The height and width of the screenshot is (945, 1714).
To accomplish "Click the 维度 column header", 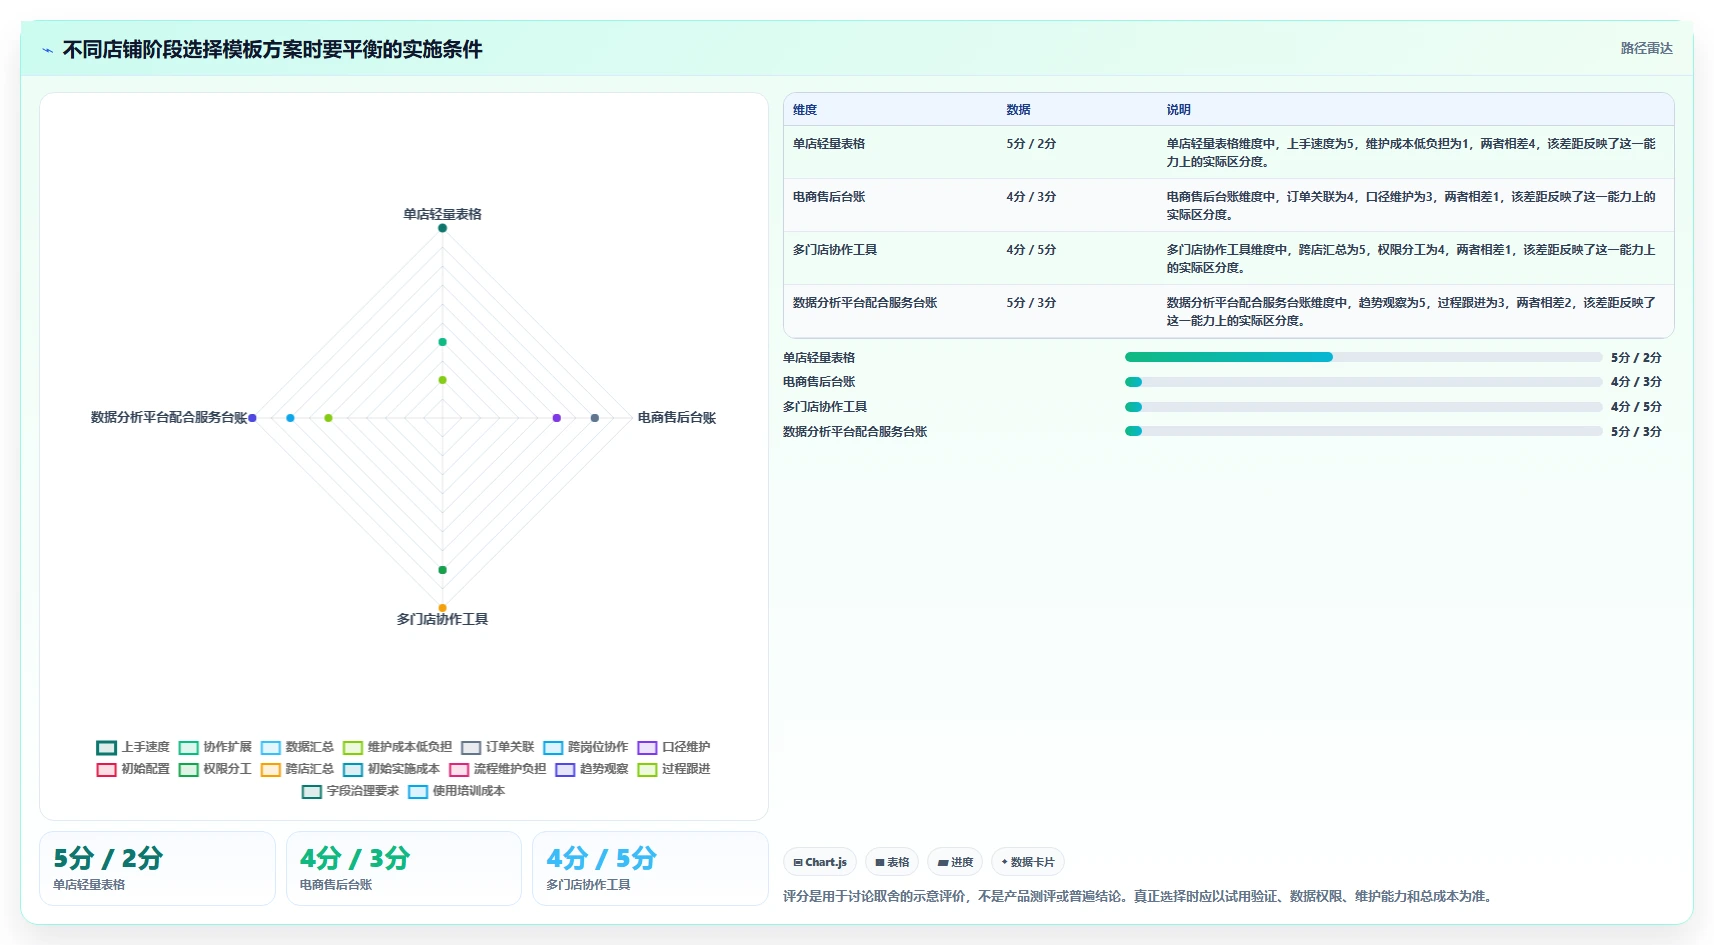I will [805, 110].
